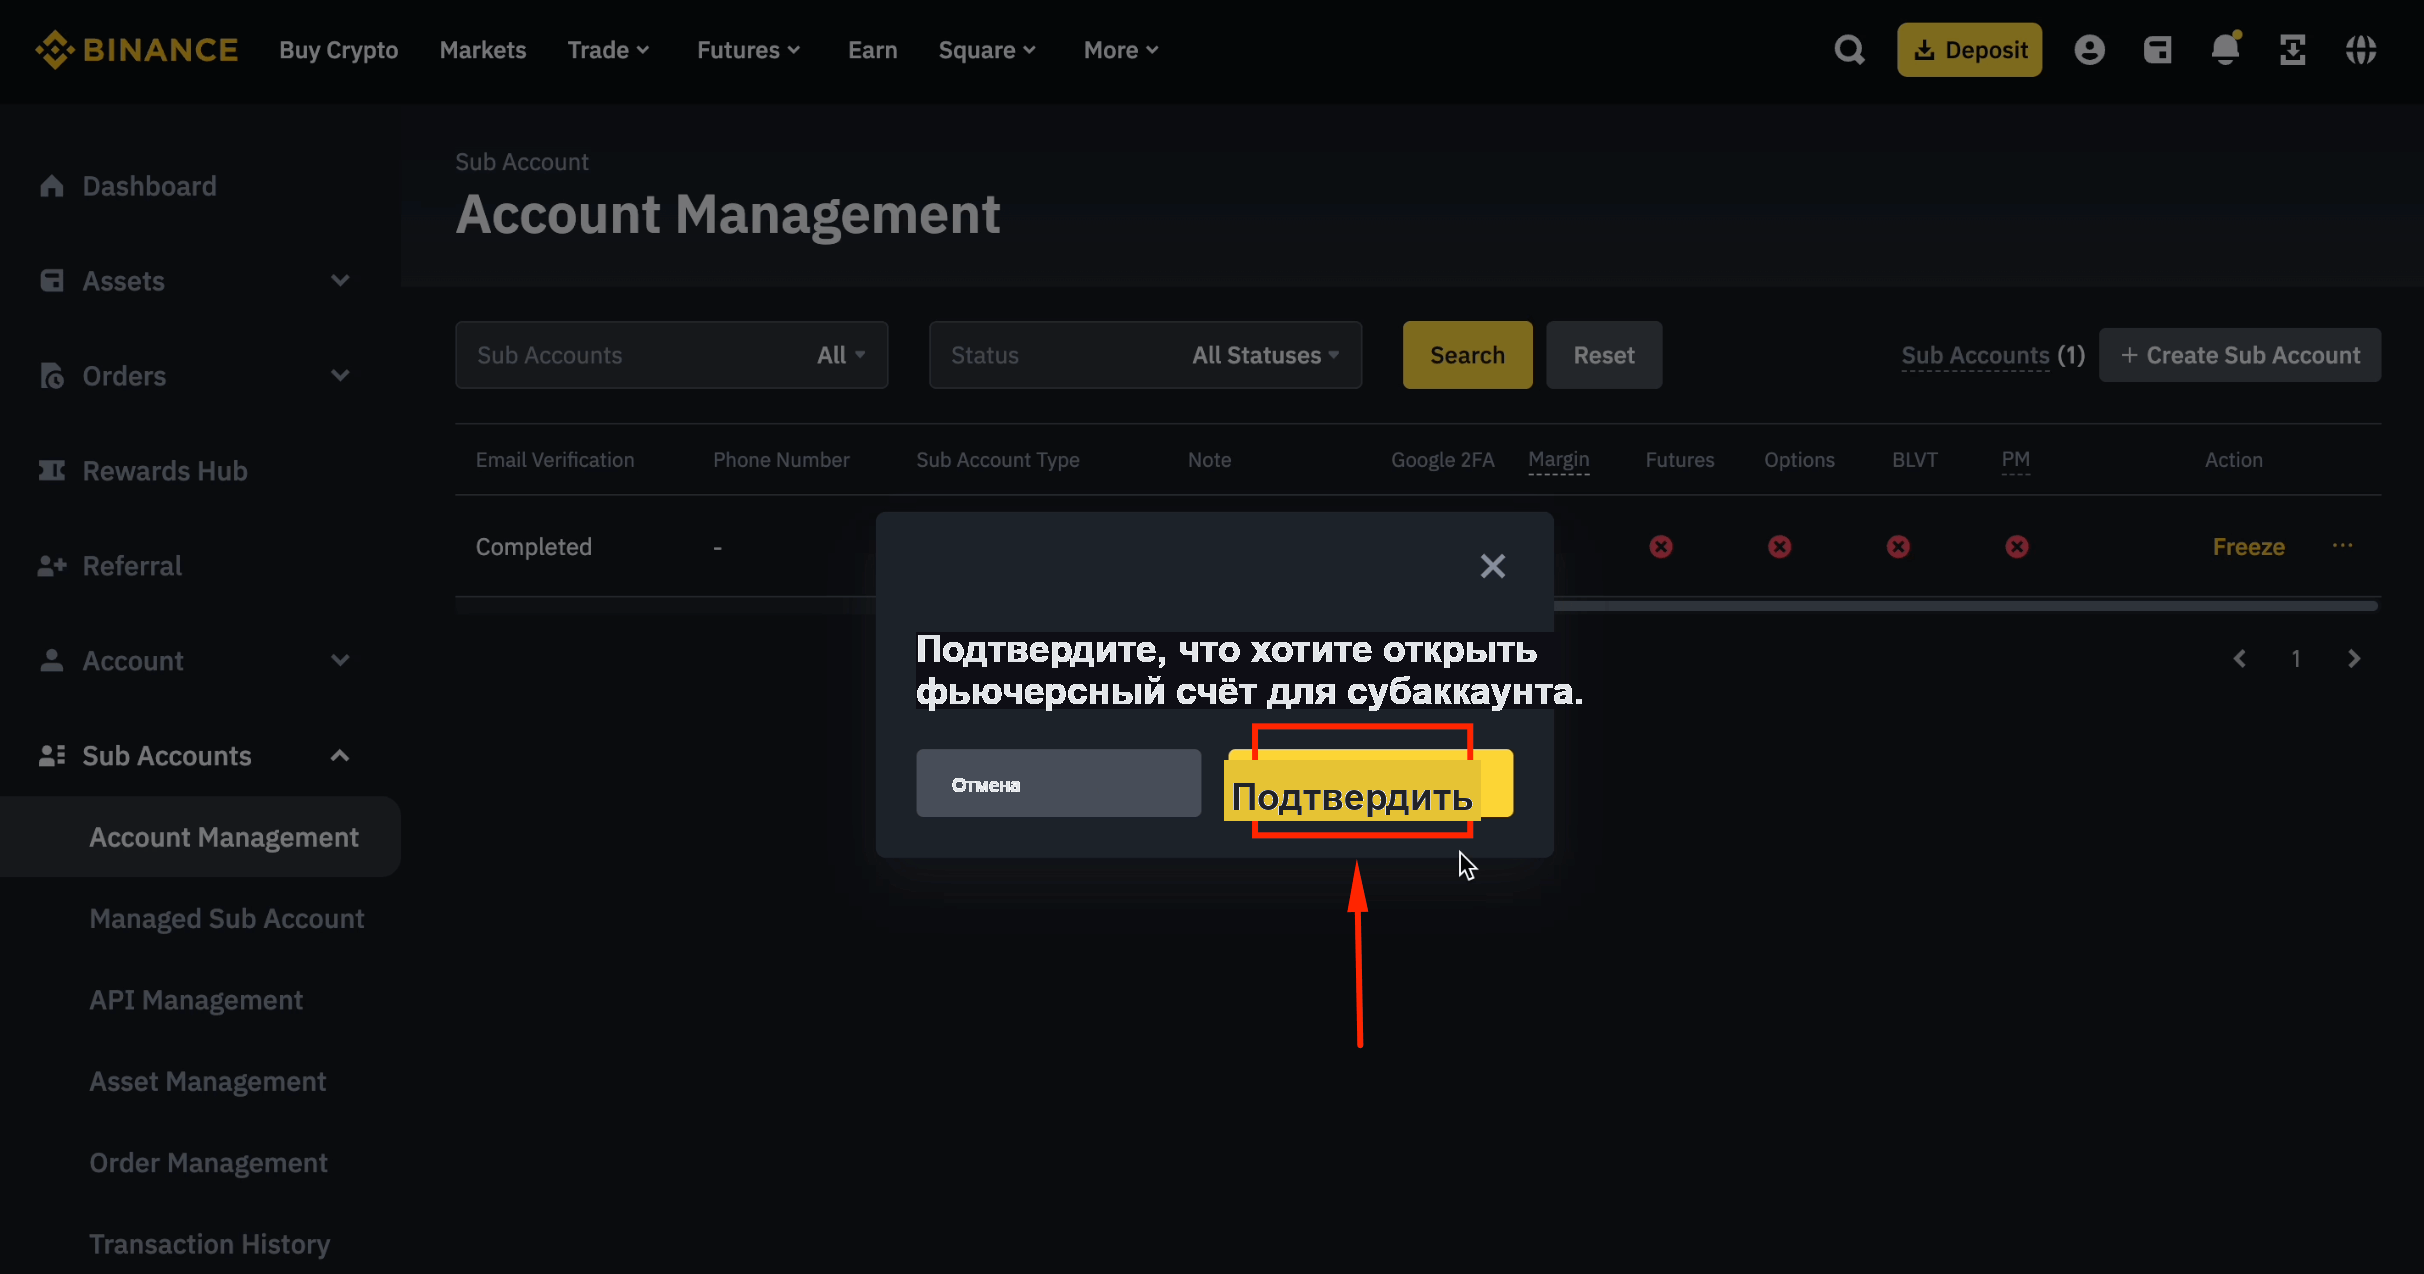2424x1274 pixels.
Task: Expand the Account sidebar section
Action: 340,661
